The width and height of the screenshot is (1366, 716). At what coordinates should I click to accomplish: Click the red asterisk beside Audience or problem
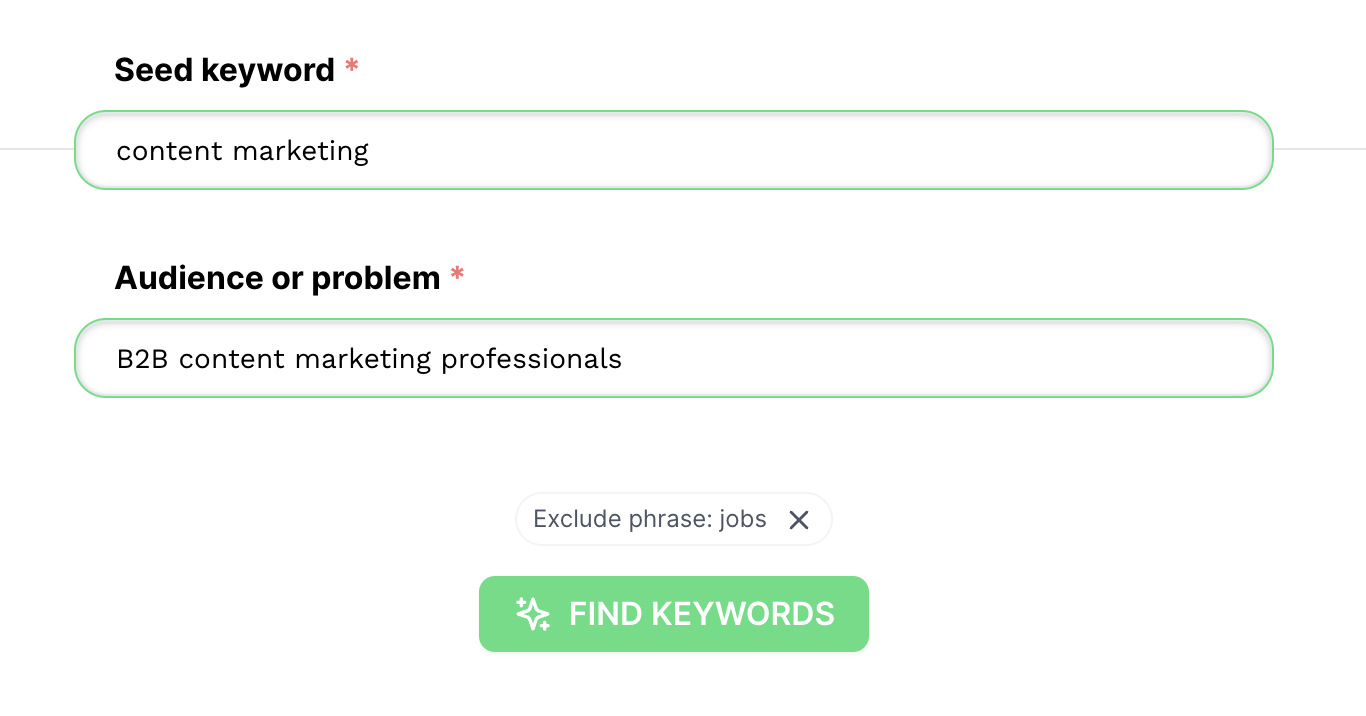point(457,274)
